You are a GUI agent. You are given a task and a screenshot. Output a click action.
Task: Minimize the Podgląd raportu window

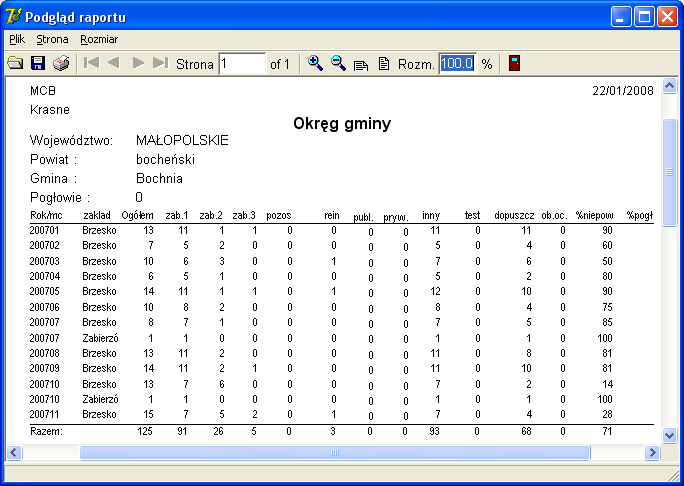click(621, 17)
